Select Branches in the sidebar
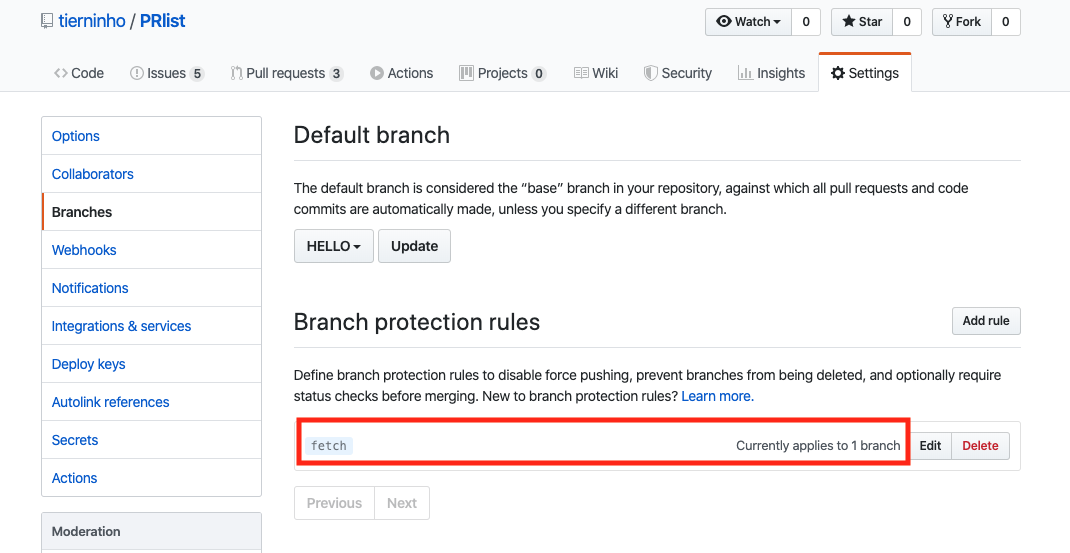 tap(151, 212)
